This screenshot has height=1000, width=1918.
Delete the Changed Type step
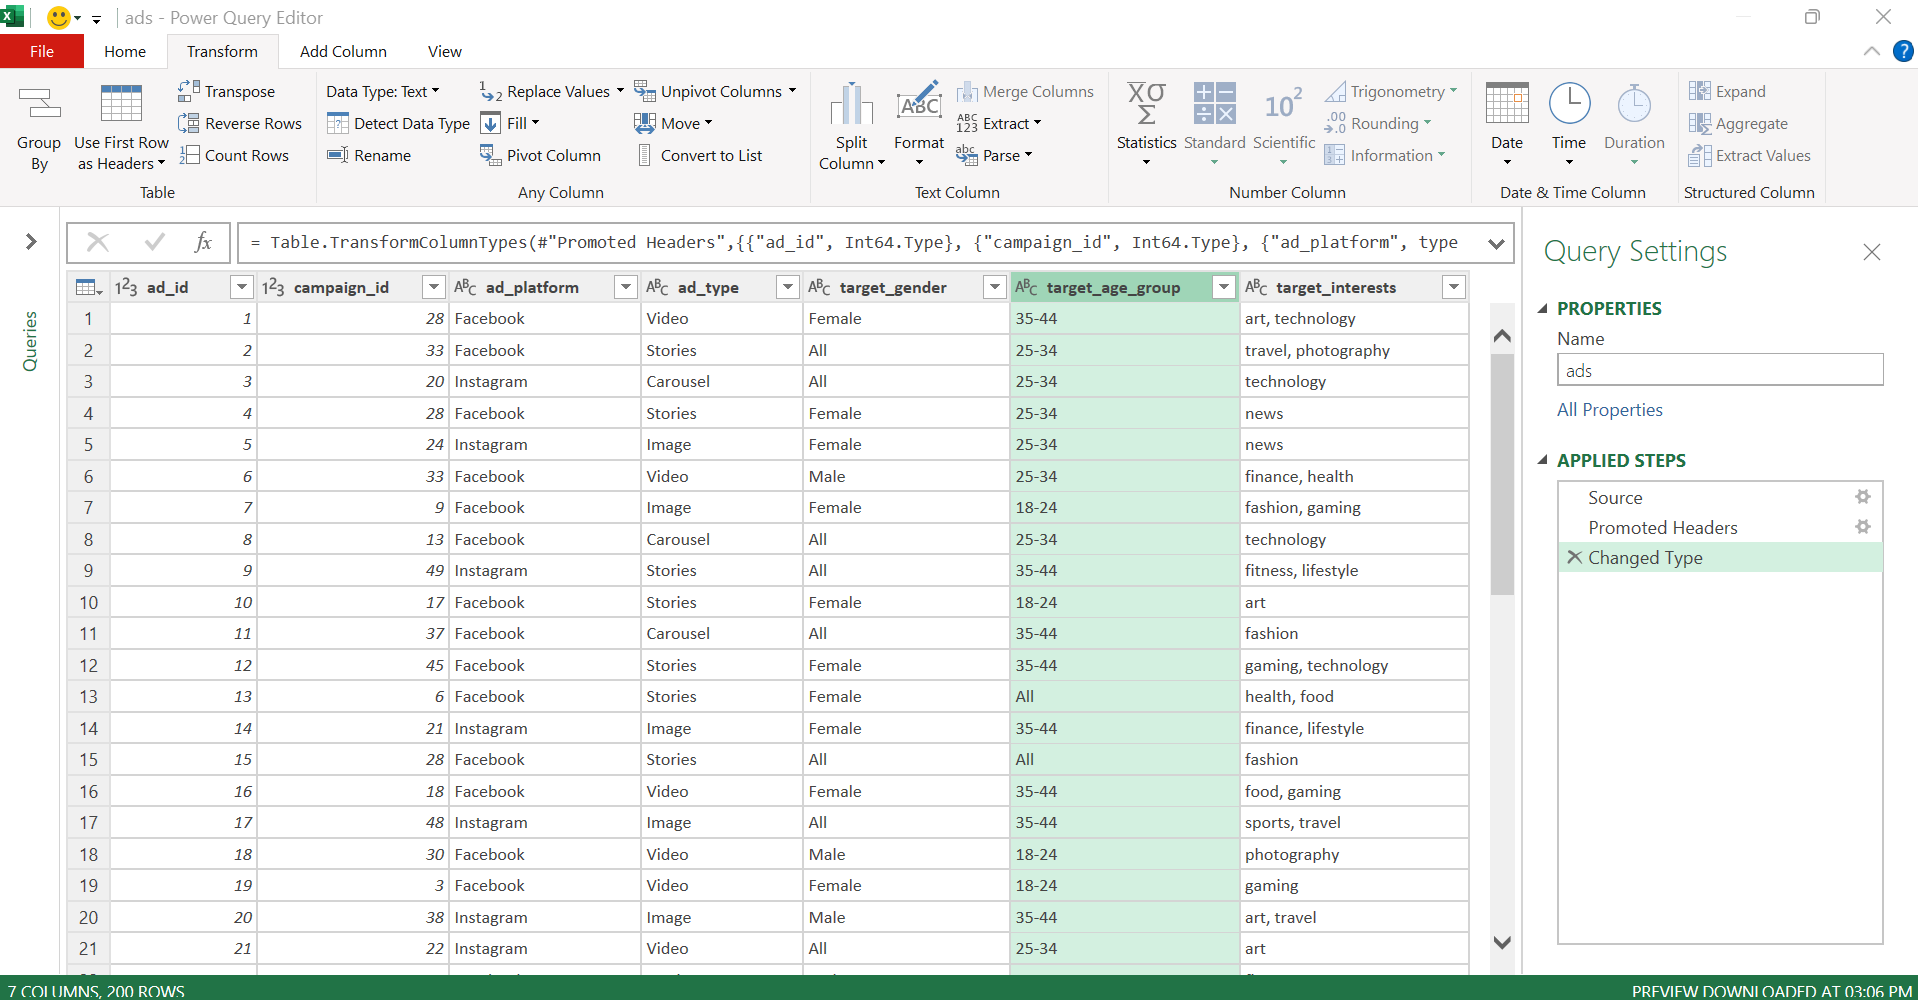click(1574, 557)
